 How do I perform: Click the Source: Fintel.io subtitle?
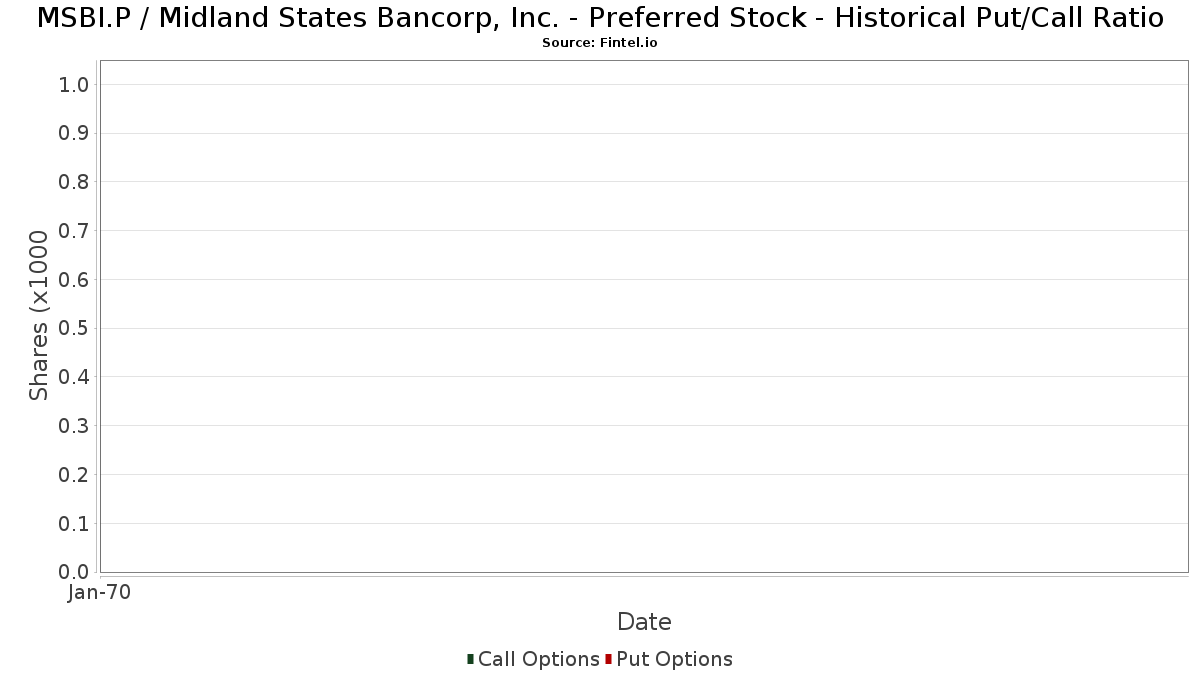[x=600, y=43]
